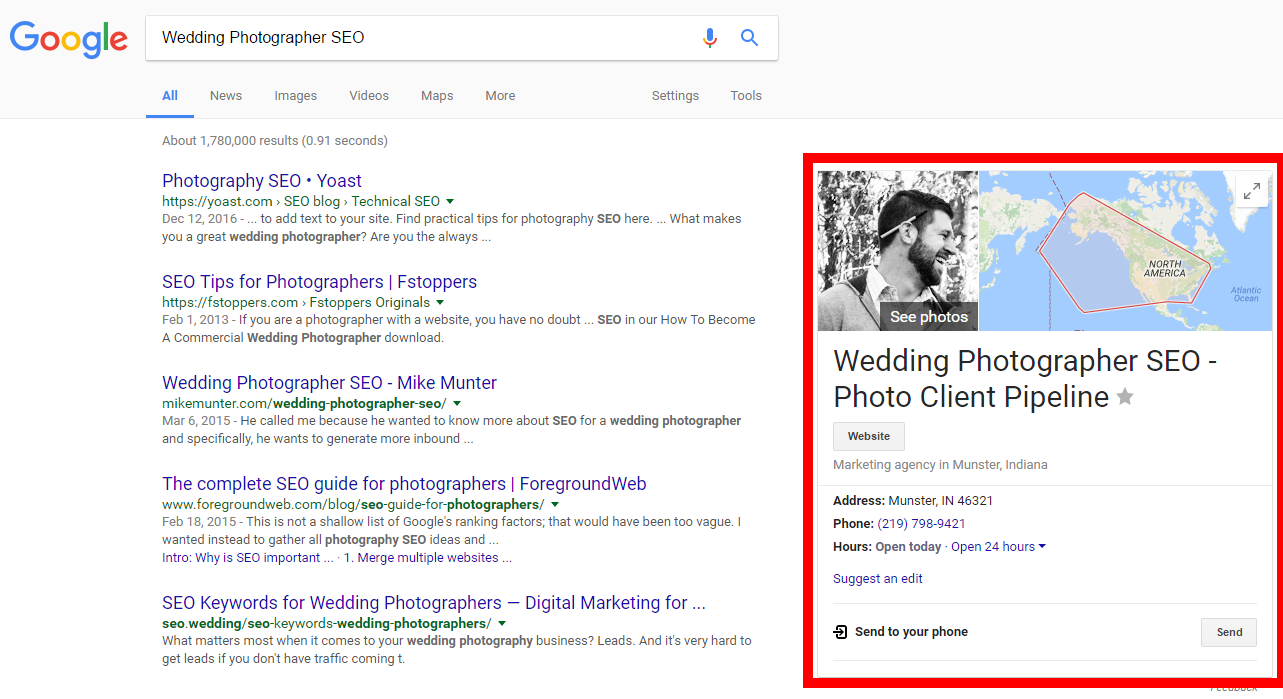Screen dimensions: 1283x699
Task: Click the Send button
Action: (x=1229, y=632)
